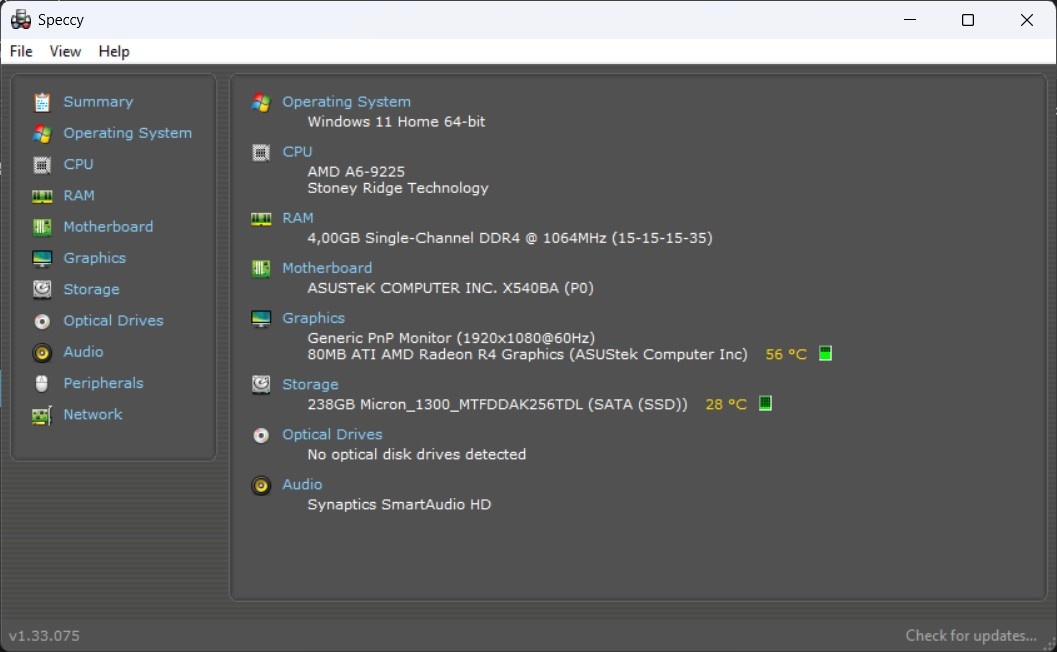Open the View menu
Image resolution: width=1057 pixels, height=652 pixels.
(65, 51)
